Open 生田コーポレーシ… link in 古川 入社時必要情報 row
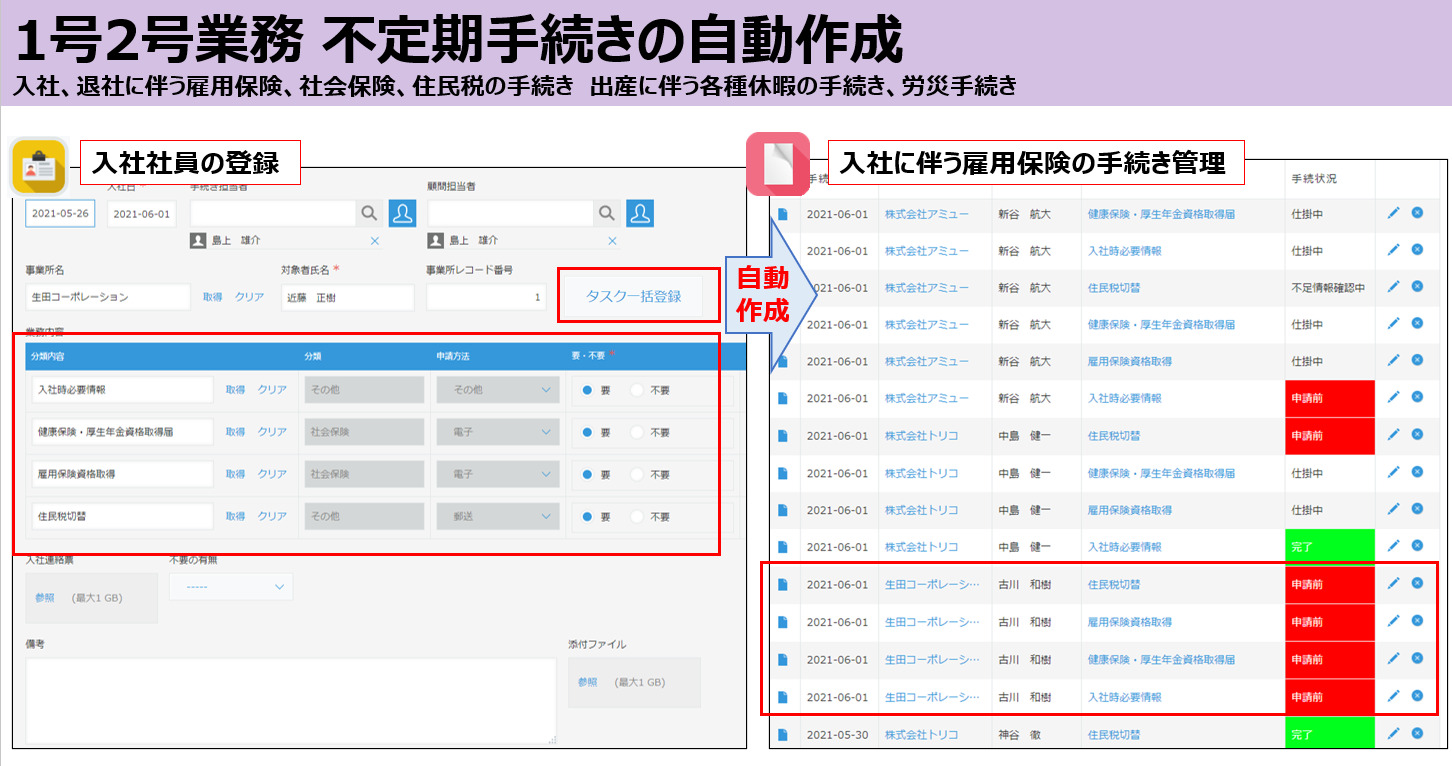Image resolution: width=1452 pixels, height=766 pixels. (932, 697)
